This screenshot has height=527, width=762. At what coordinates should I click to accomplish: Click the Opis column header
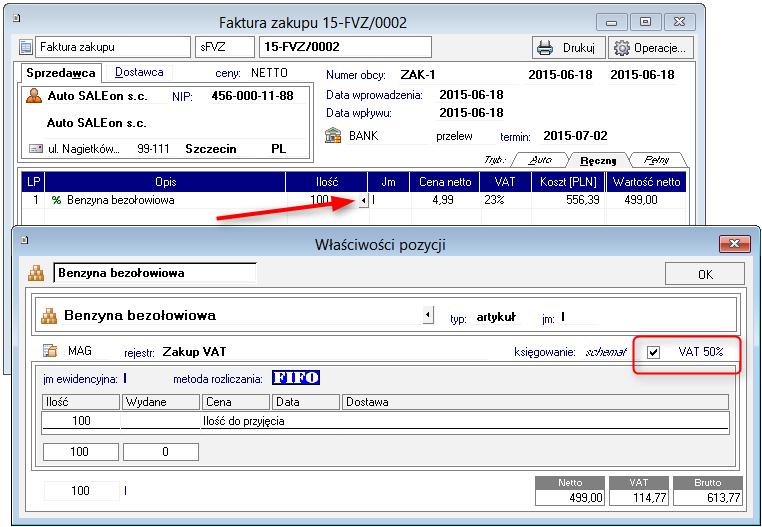[x=165, y=182]
